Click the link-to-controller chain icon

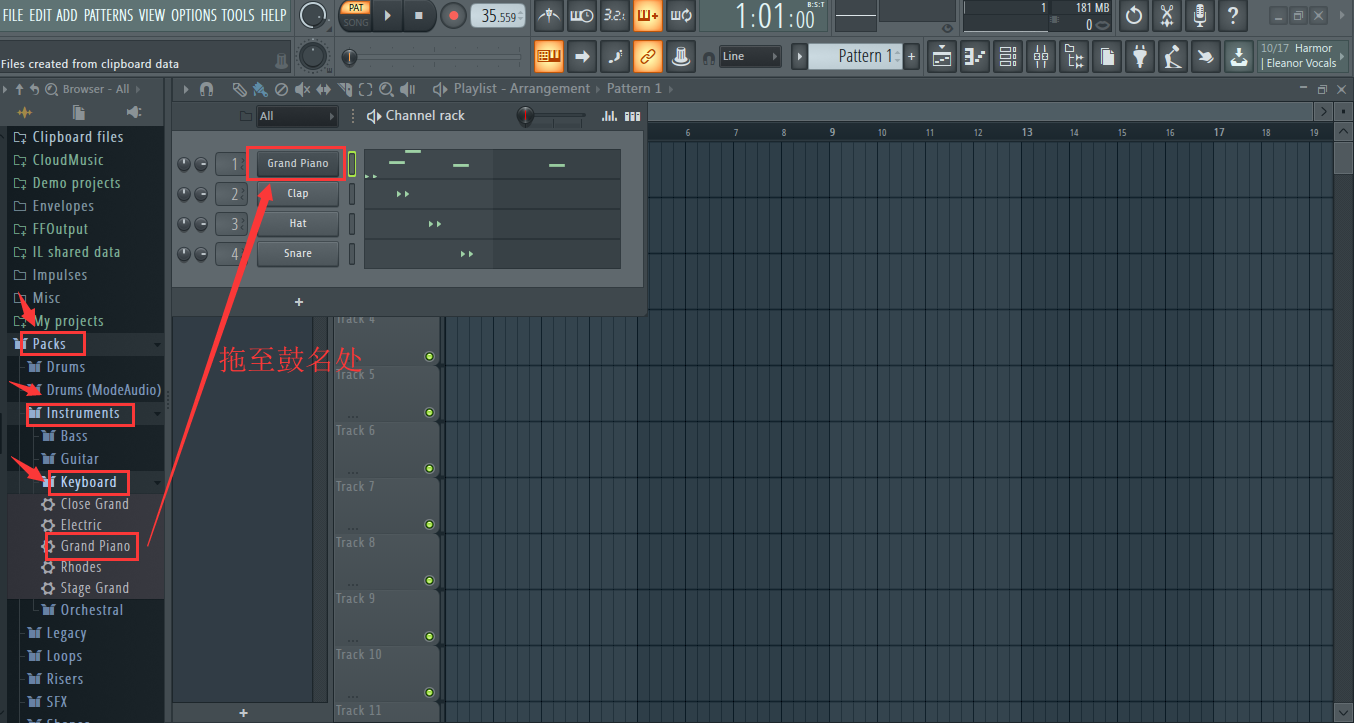648,56
